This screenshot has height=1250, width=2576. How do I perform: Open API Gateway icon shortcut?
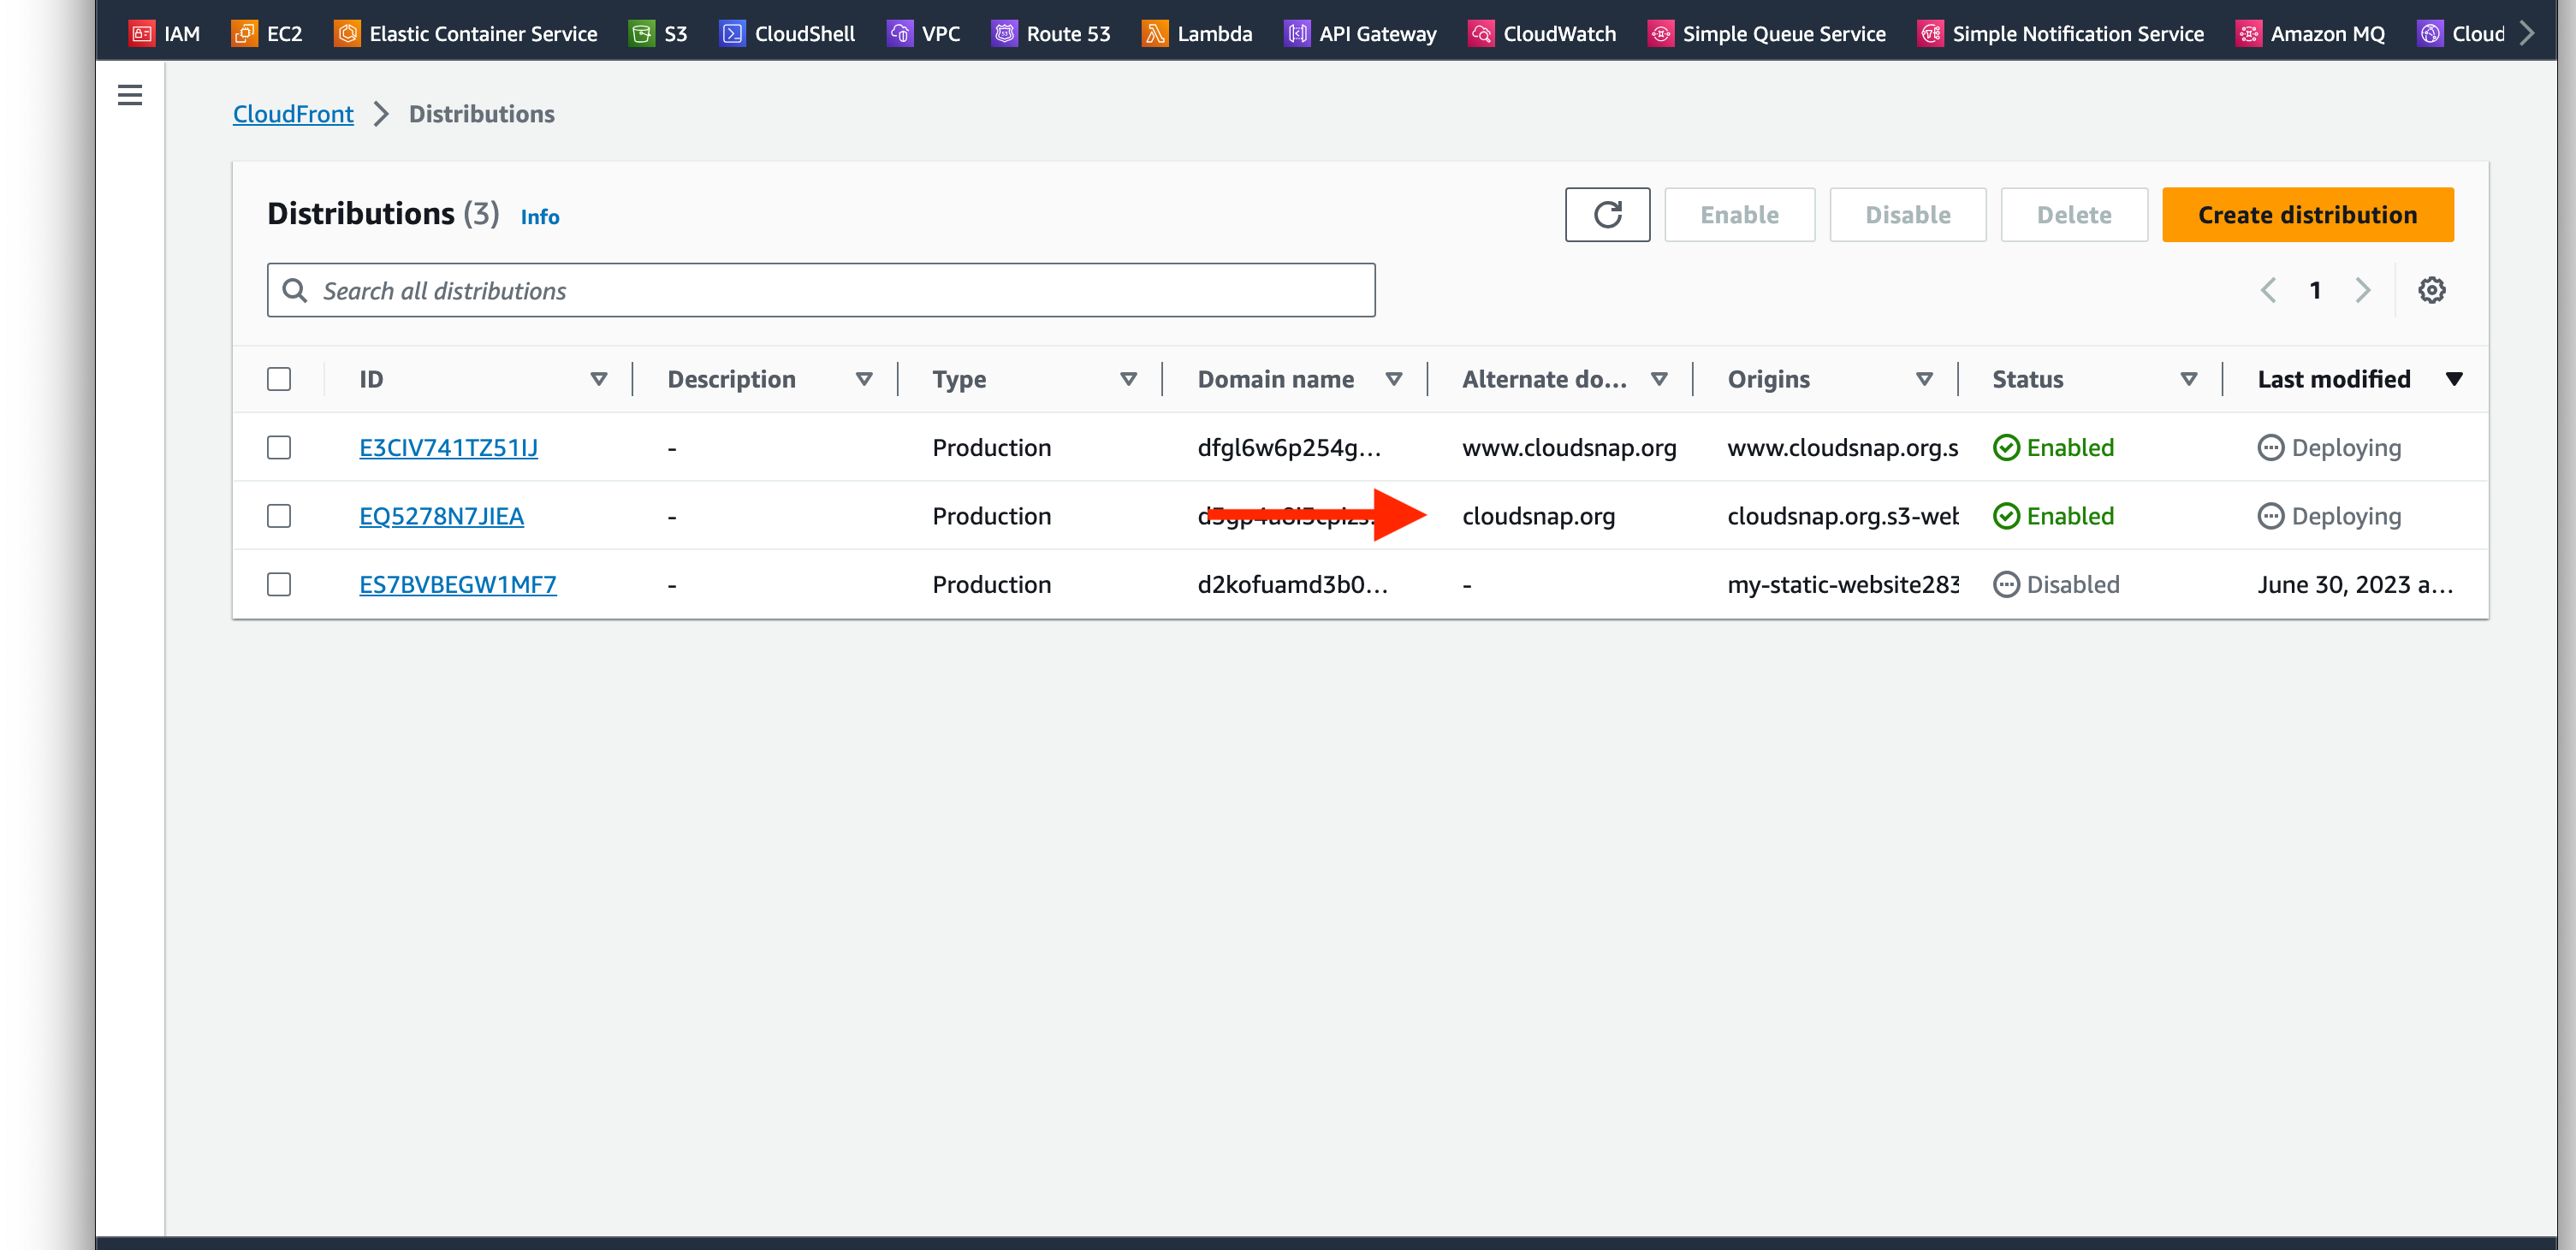1297,34
